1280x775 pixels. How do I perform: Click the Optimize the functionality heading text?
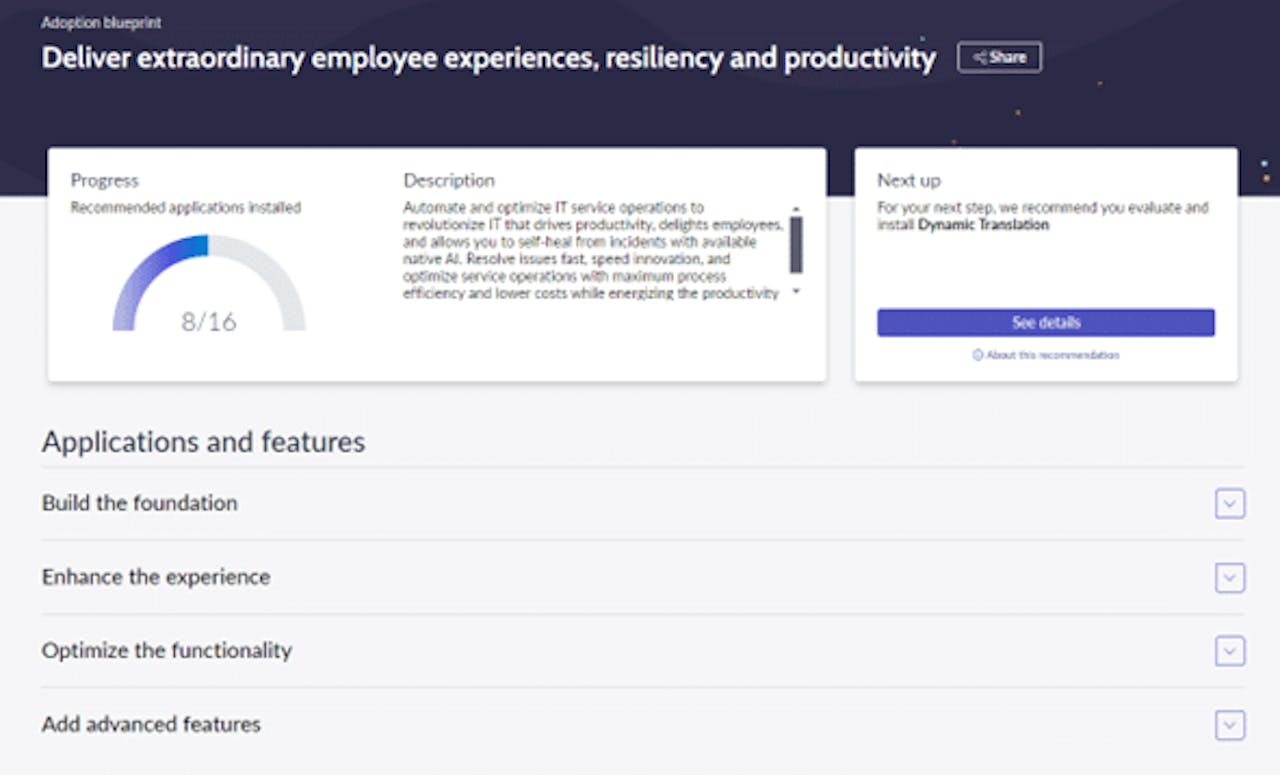[166, 651]
